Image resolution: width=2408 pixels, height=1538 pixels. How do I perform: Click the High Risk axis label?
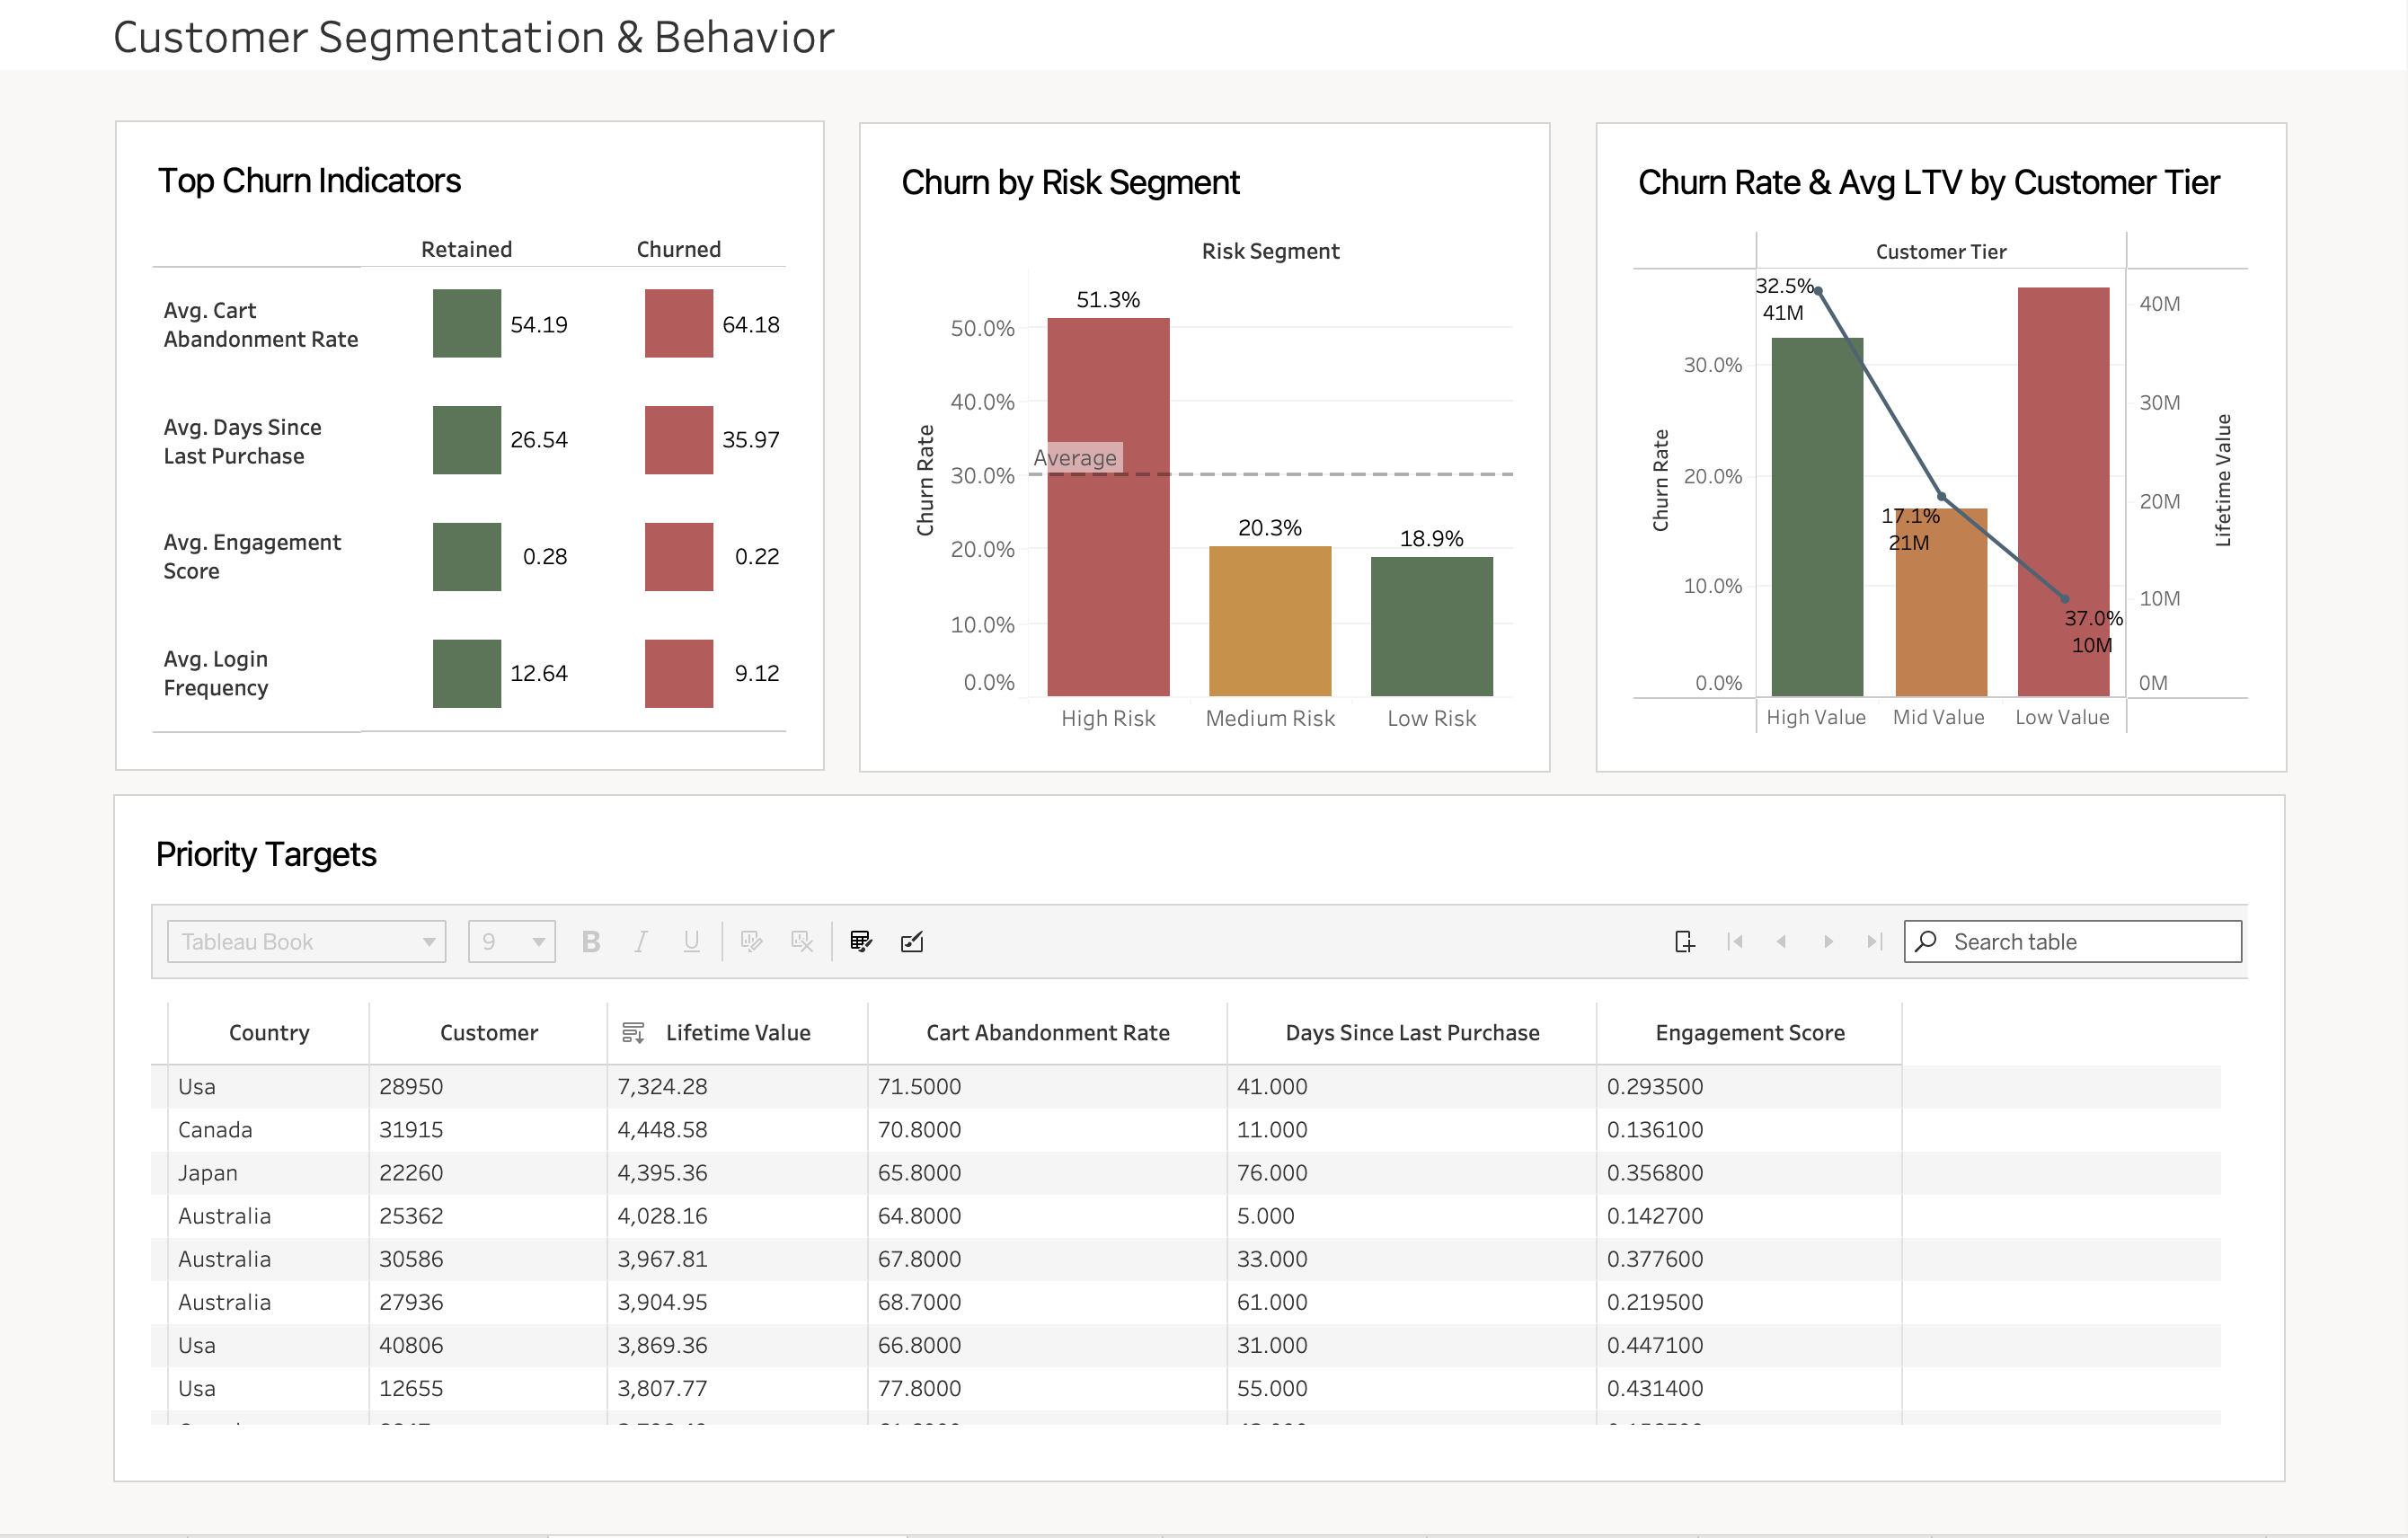[x=1108, y=718]
